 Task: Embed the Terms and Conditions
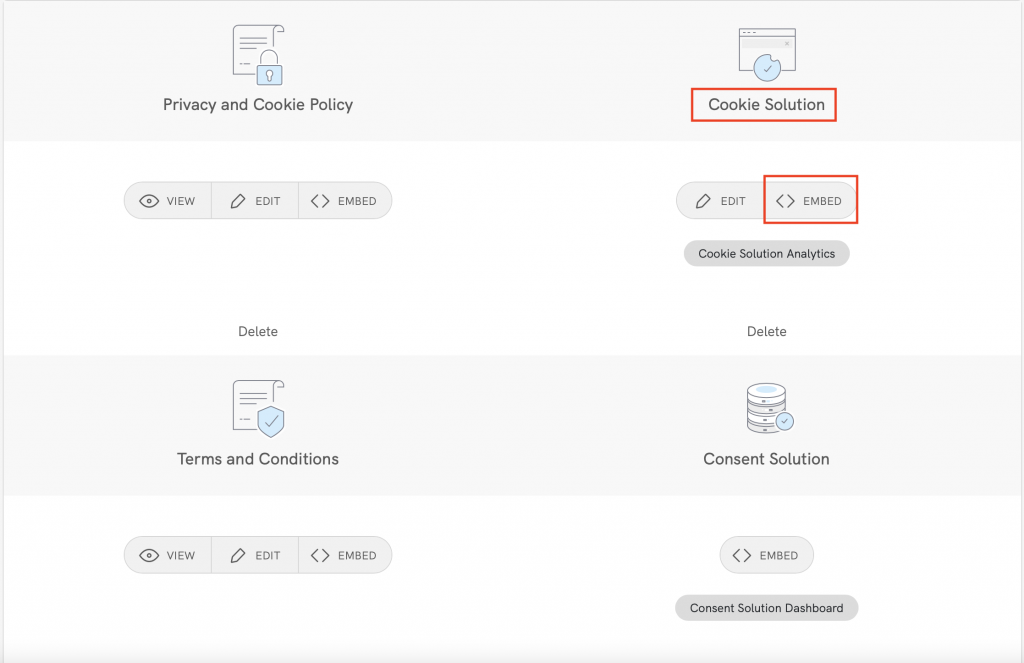(x=345, y=555)
